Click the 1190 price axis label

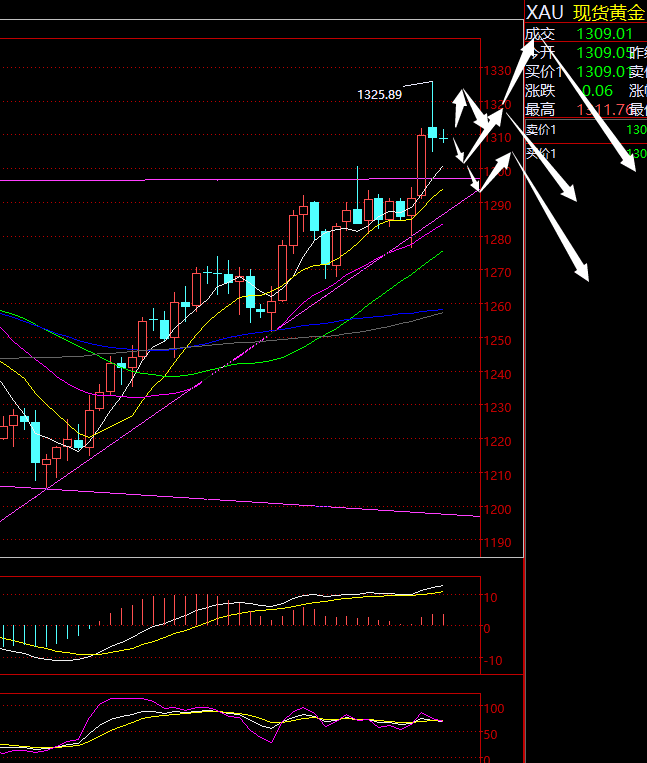tap(497, 543)
